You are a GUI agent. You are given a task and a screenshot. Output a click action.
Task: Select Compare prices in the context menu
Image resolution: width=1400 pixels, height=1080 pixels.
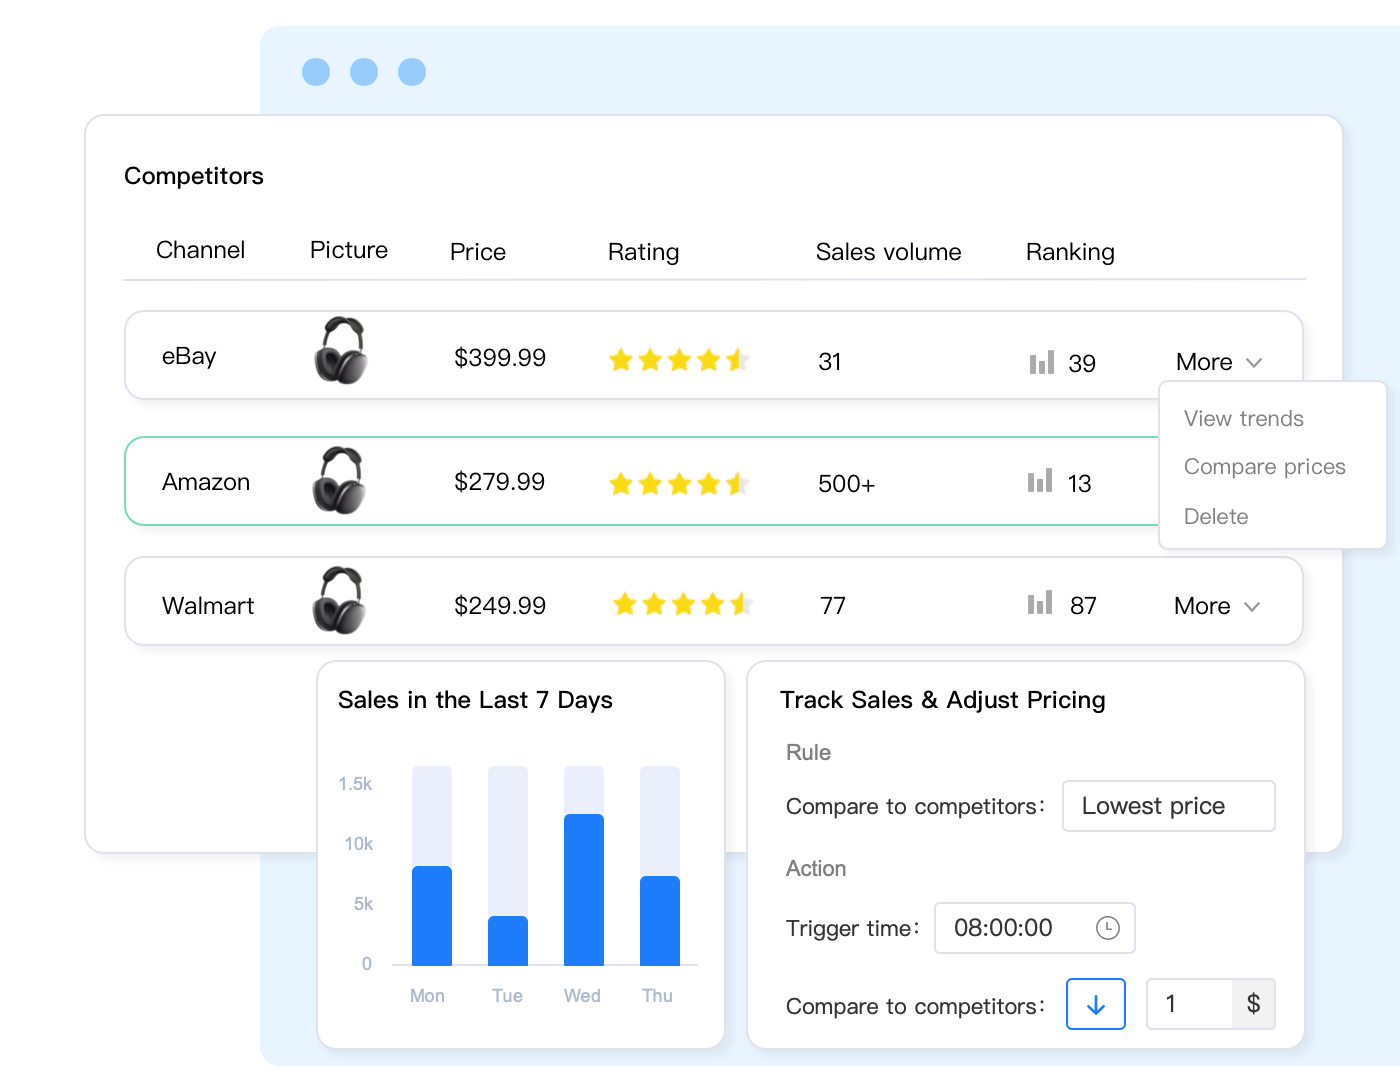tap(1264, 466)
